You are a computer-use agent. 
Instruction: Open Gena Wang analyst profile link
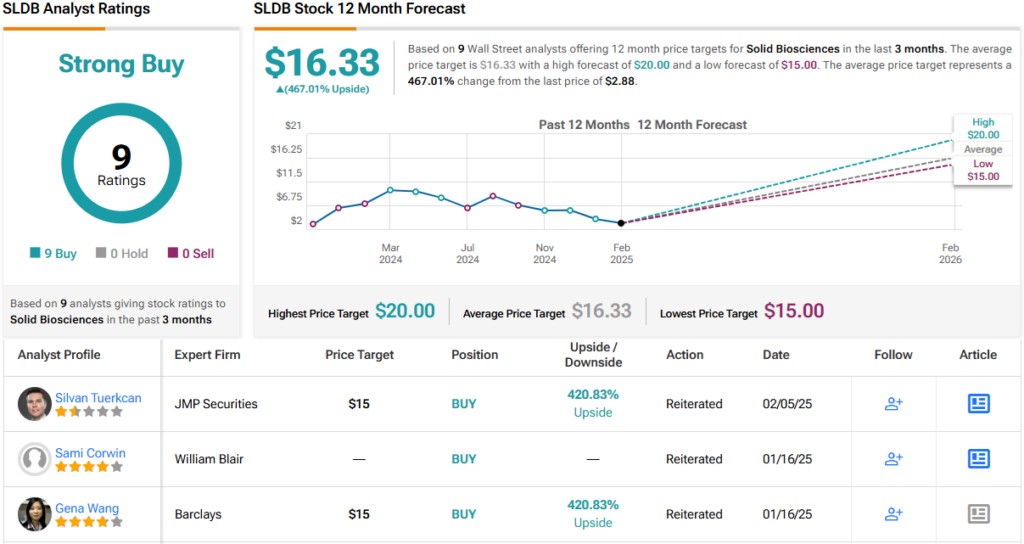[x=87, y=507]
